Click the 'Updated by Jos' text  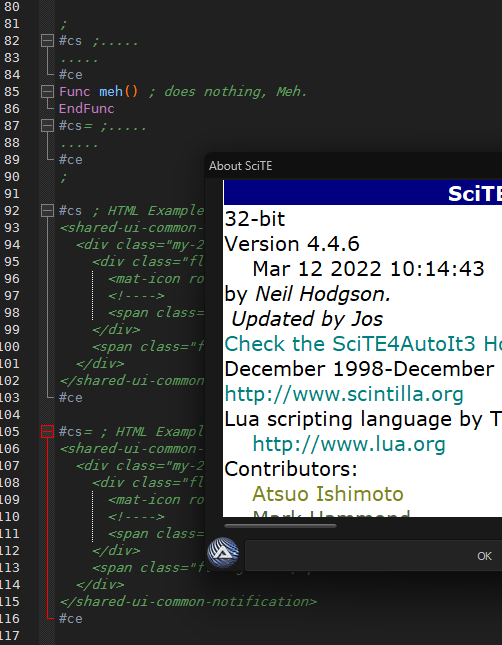pyautogui.click(x=307, y=319)
